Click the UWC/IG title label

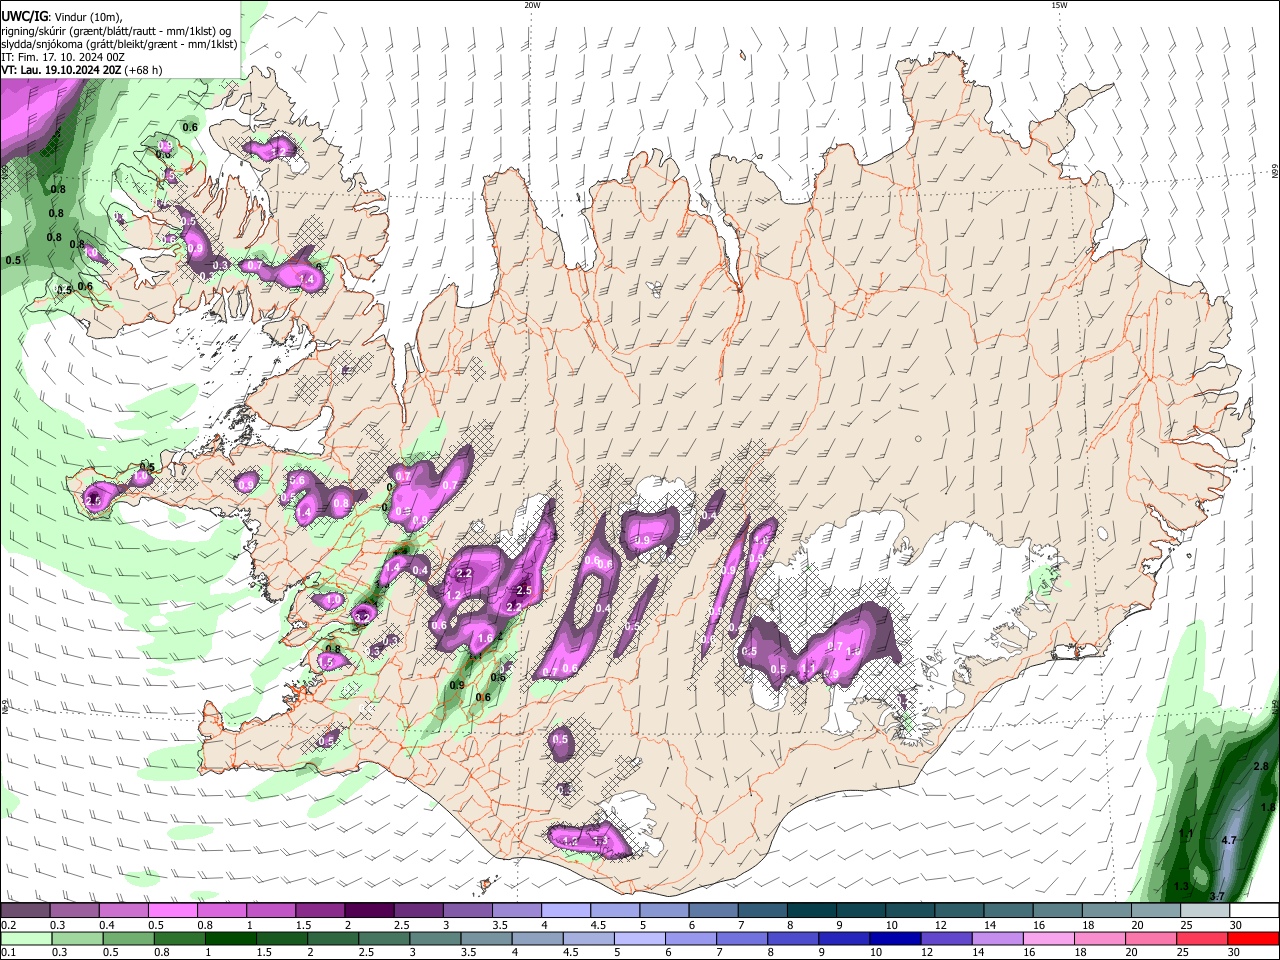pos(24,17)
